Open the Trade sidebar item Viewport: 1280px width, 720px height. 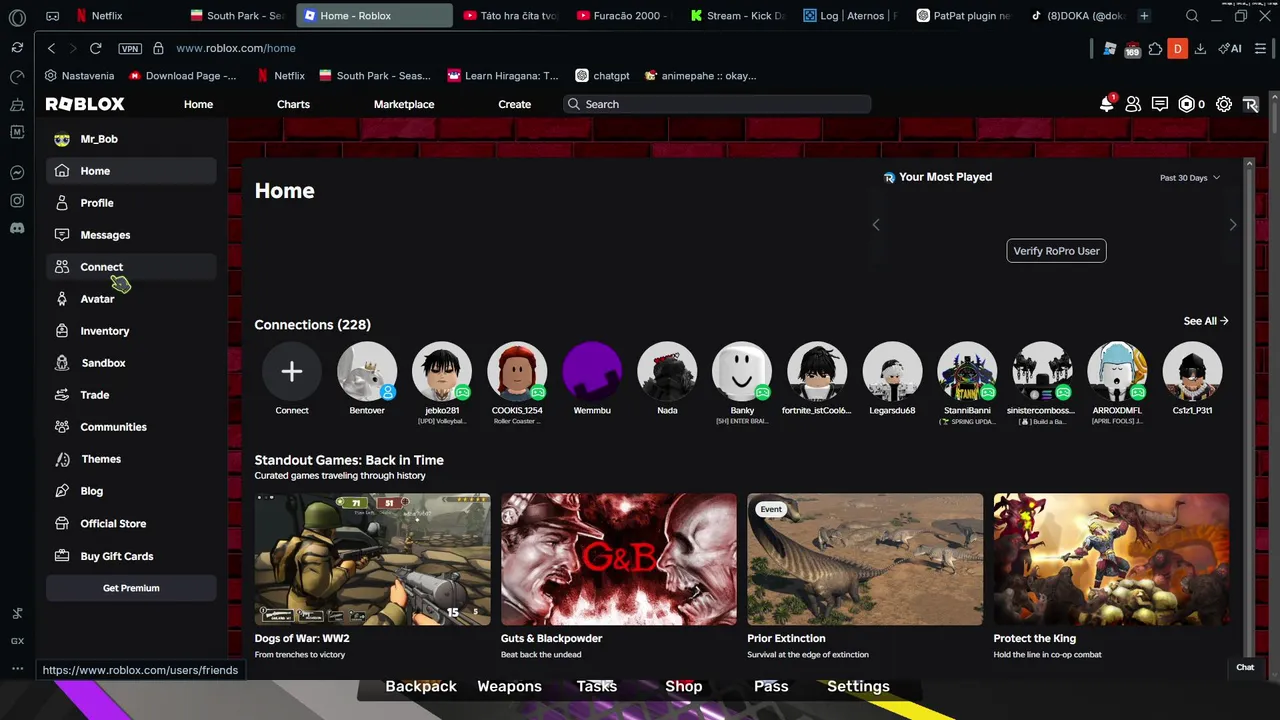131,395
